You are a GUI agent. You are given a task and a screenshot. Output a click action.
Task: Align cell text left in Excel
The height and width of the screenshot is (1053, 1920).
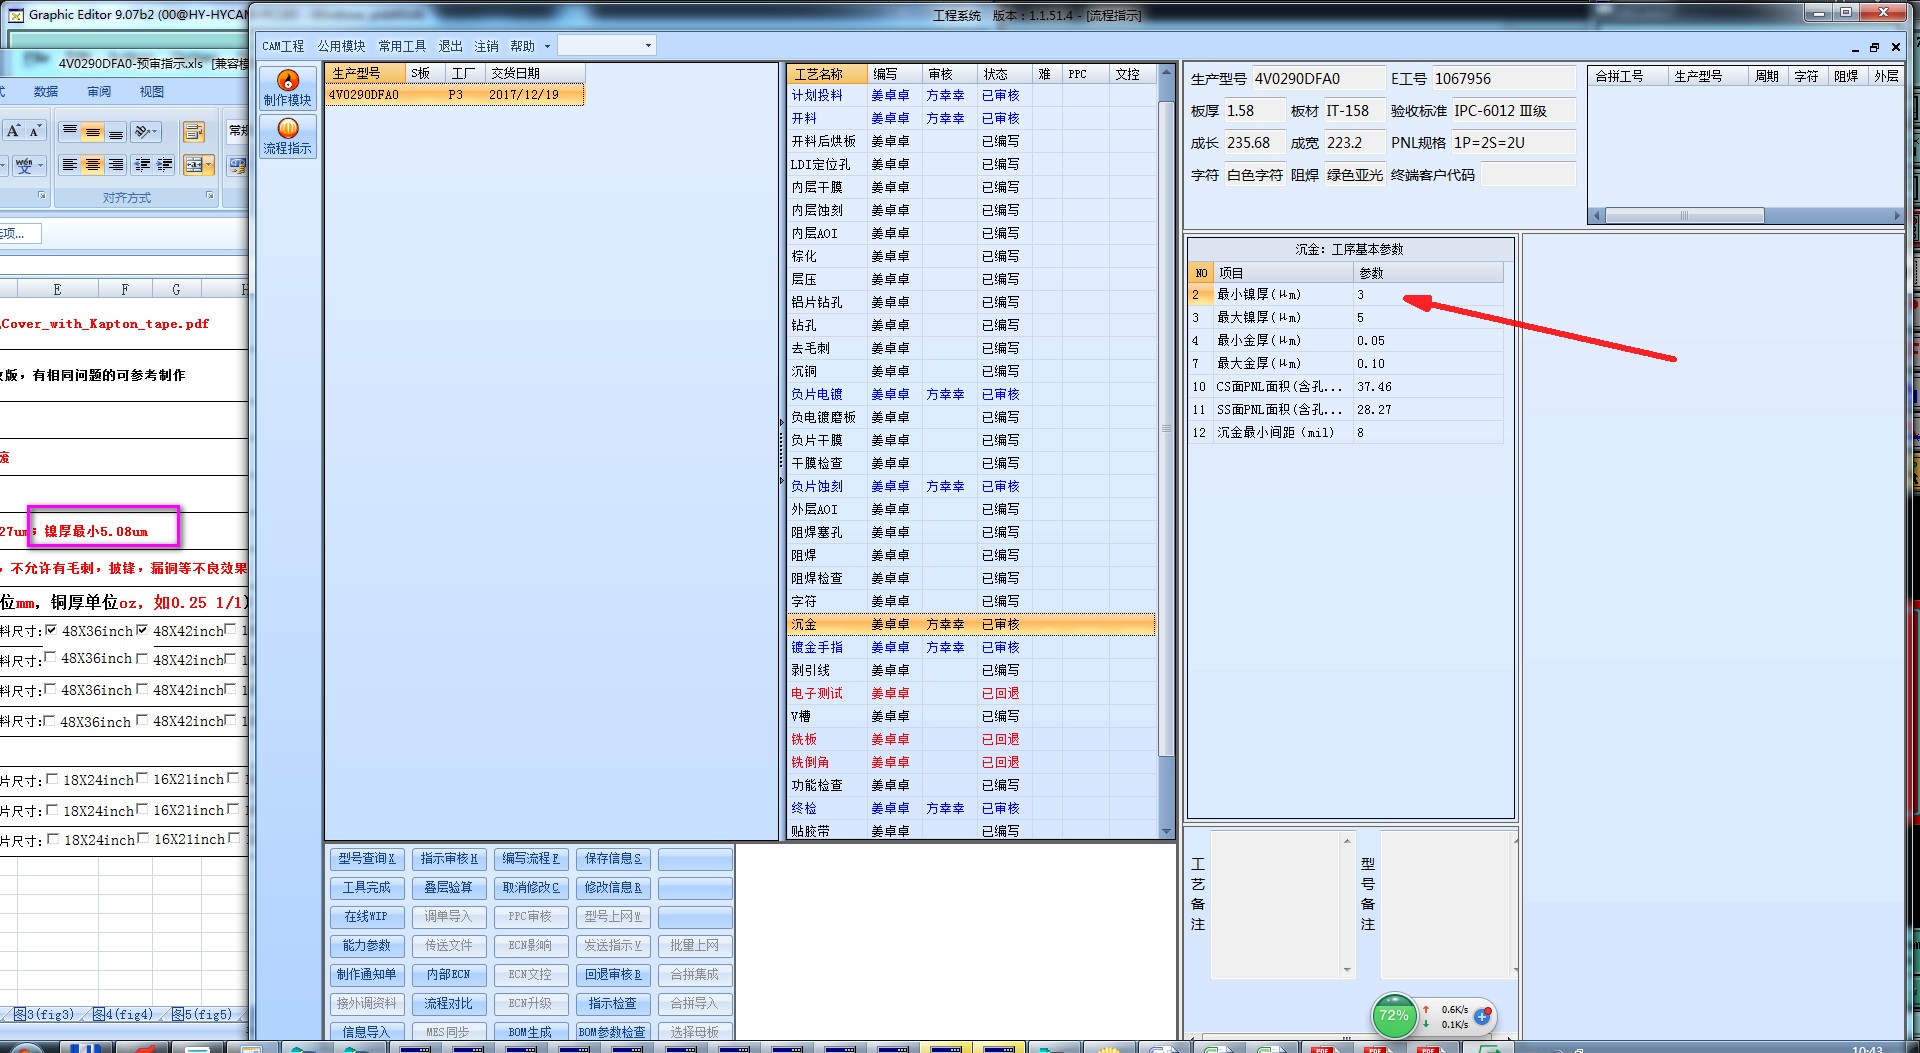(70, 165)
